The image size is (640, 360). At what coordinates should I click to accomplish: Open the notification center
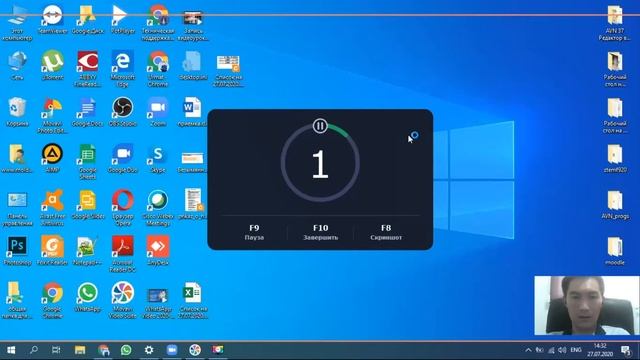(626, 350)
